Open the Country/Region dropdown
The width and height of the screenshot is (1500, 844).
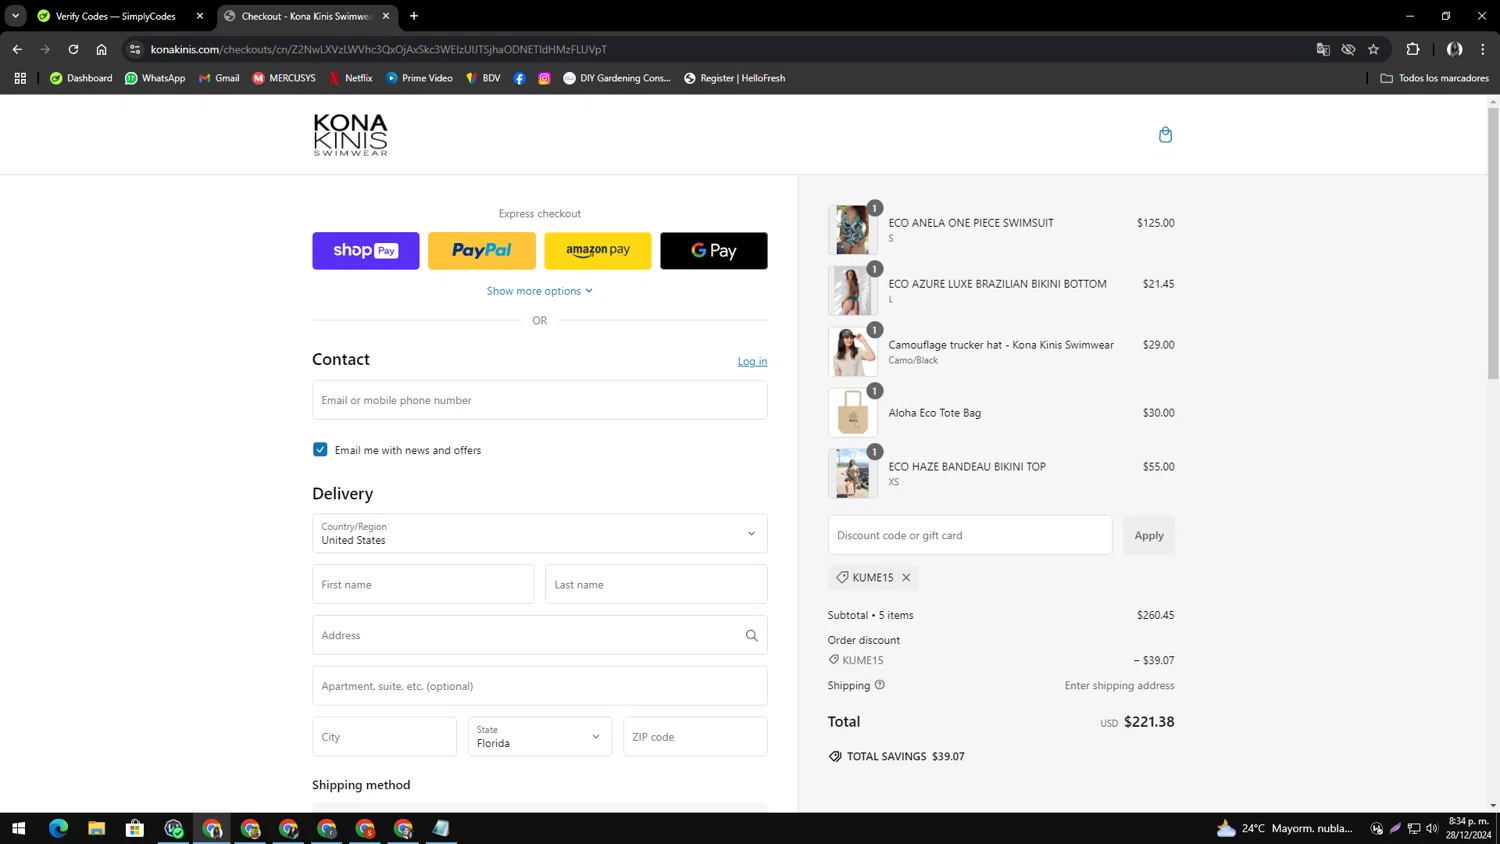click(x=540, y=534)
